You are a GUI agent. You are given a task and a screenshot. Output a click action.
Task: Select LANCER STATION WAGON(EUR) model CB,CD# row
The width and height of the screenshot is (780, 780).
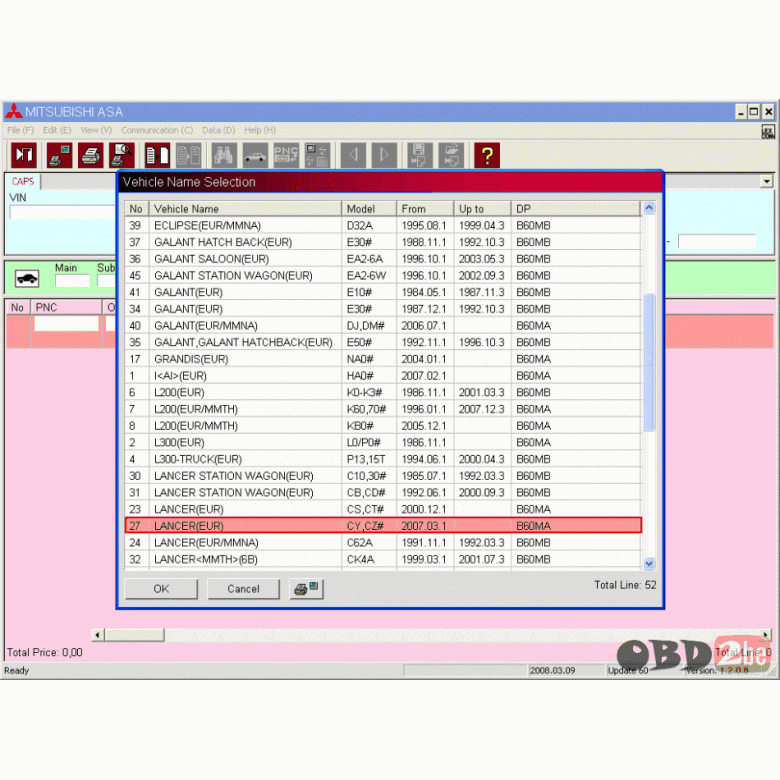(383, 492)
